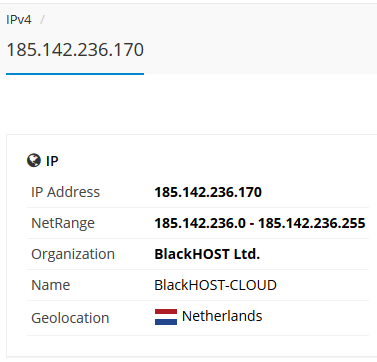Click the NetRange row label
This screenshot has width=377, height=362.
[63, 223]
